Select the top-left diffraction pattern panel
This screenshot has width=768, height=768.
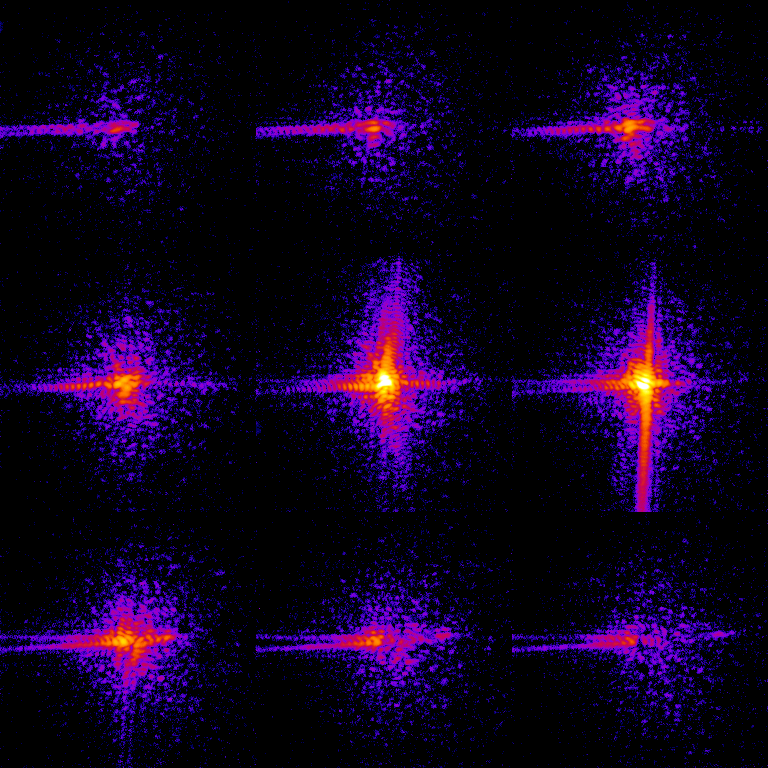pyautogui.click(x=128, y=128)
